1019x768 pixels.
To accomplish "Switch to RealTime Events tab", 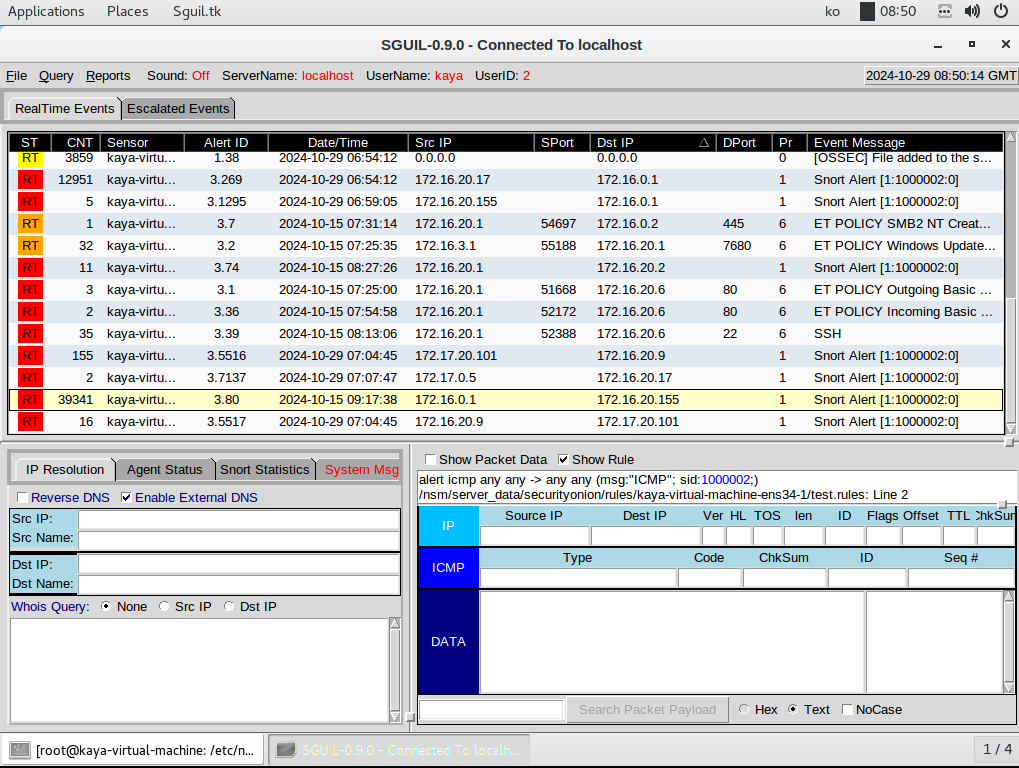I will click(64, 109).
